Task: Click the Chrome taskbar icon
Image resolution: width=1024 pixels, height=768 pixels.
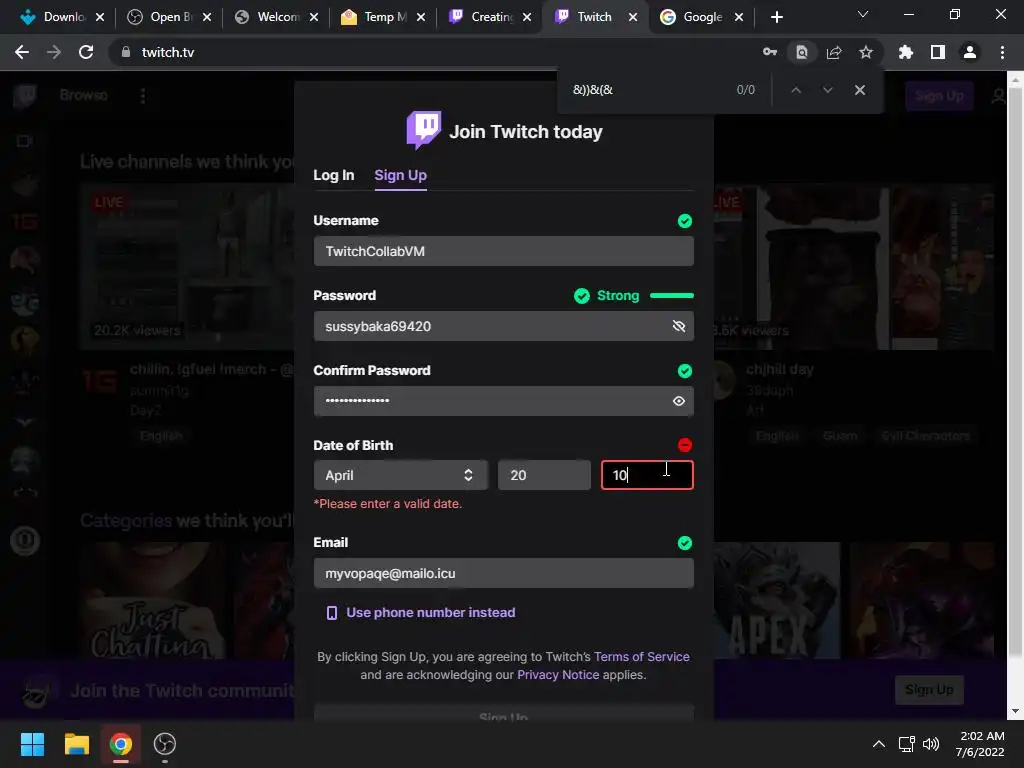Action: click(x=121, y=744)
